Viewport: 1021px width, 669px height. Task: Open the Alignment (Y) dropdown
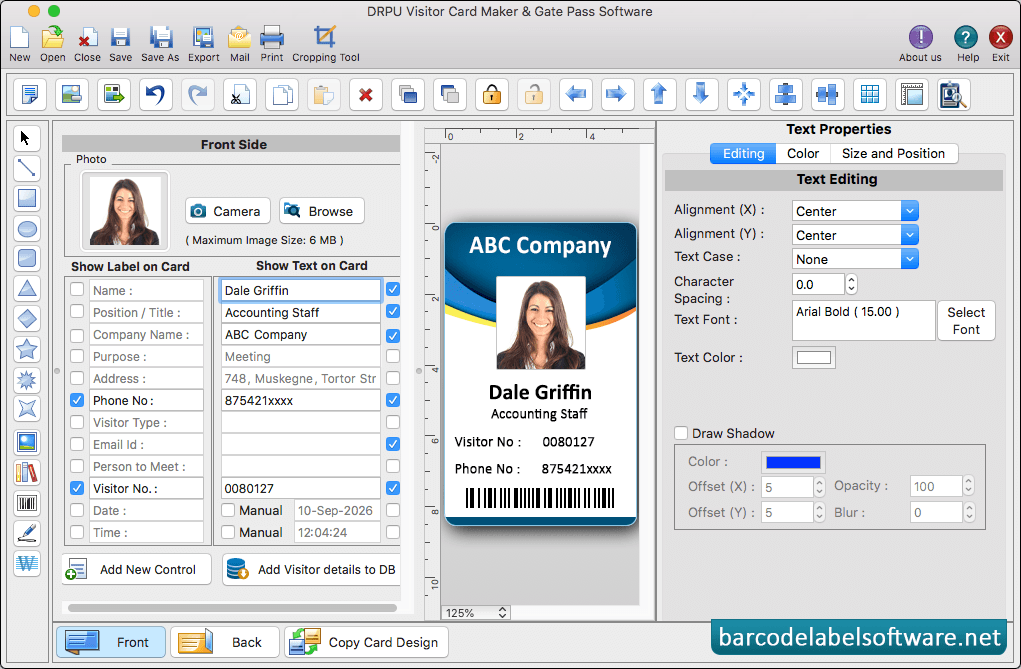[855, 235]
